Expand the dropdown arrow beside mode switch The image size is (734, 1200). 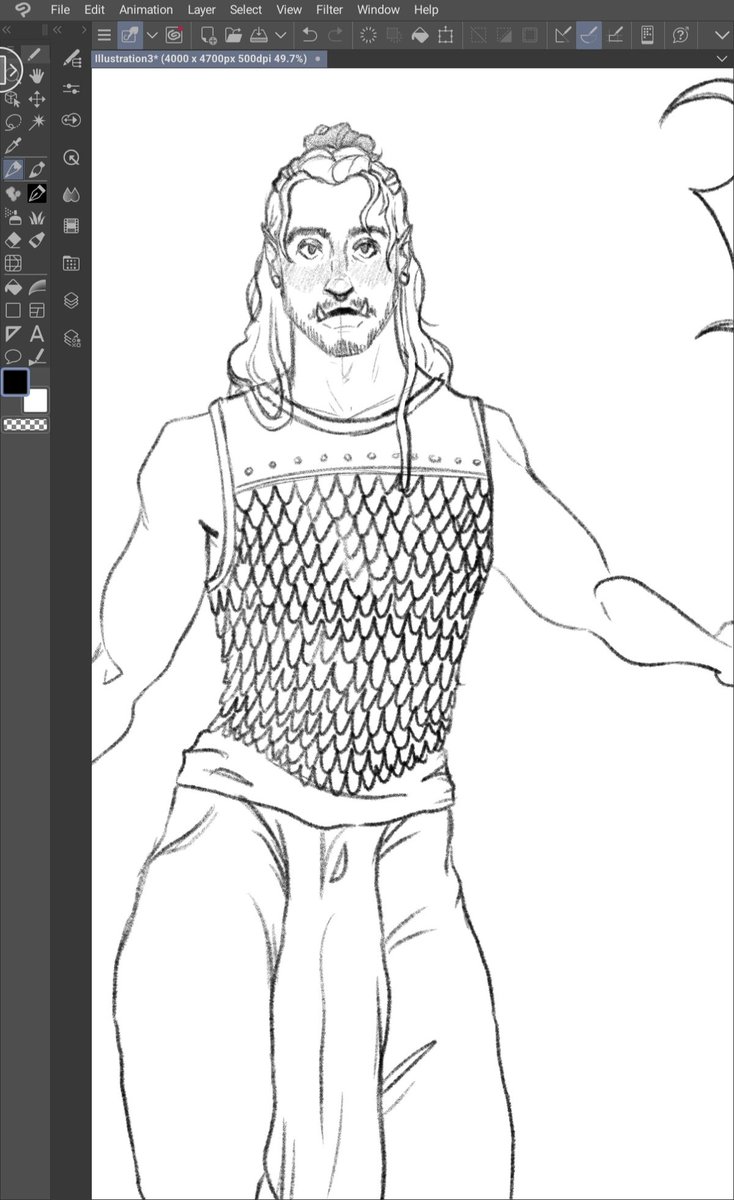[x=152, y=35]
